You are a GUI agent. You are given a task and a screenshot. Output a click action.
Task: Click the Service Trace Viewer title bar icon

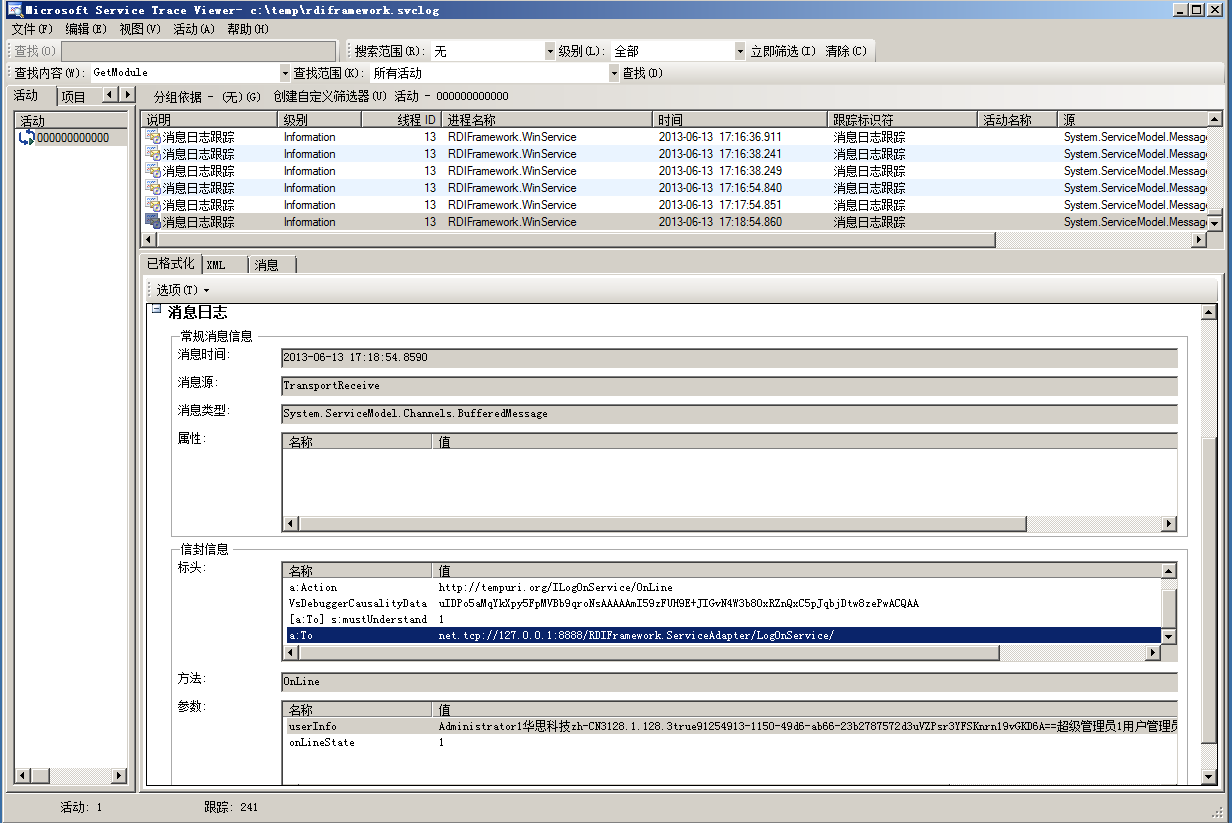(12, 10)
